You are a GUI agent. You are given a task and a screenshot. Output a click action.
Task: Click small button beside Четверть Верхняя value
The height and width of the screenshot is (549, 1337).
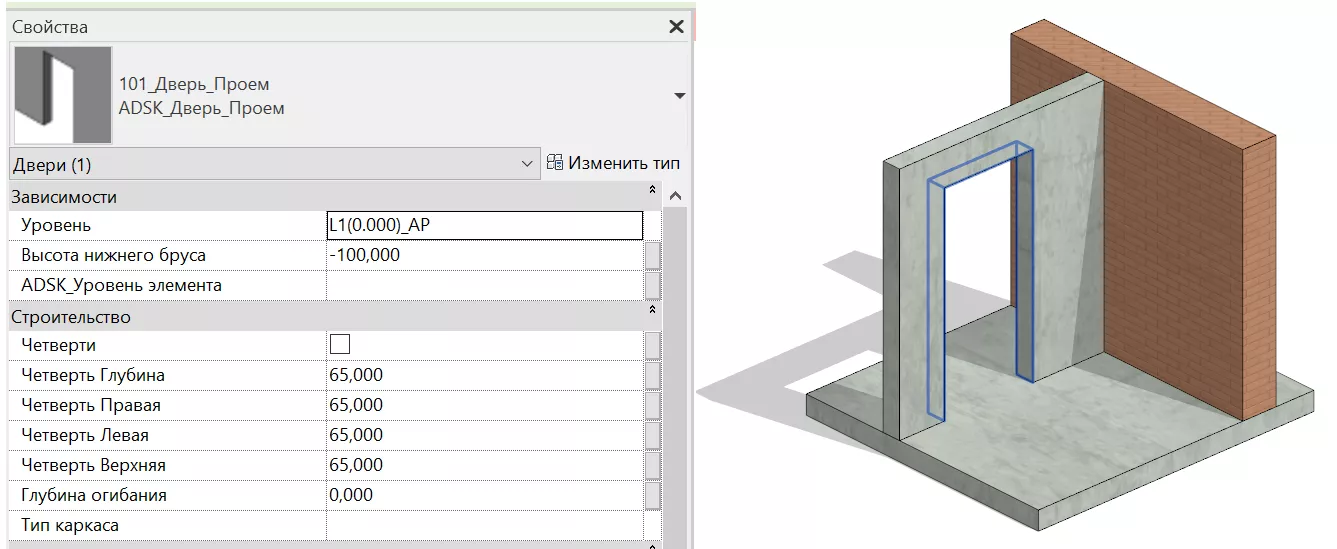coord(652,466)
